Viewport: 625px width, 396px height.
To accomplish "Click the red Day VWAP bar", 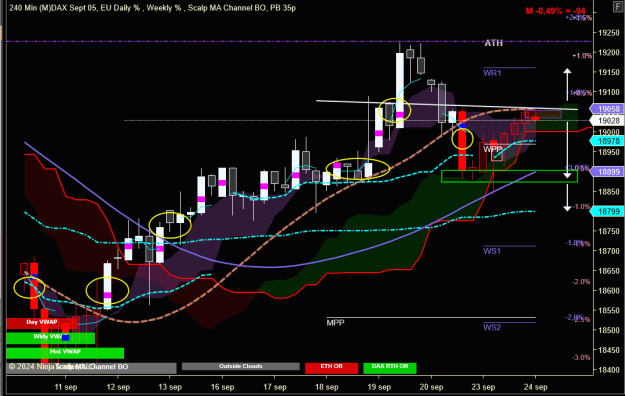I will point(42,323).
